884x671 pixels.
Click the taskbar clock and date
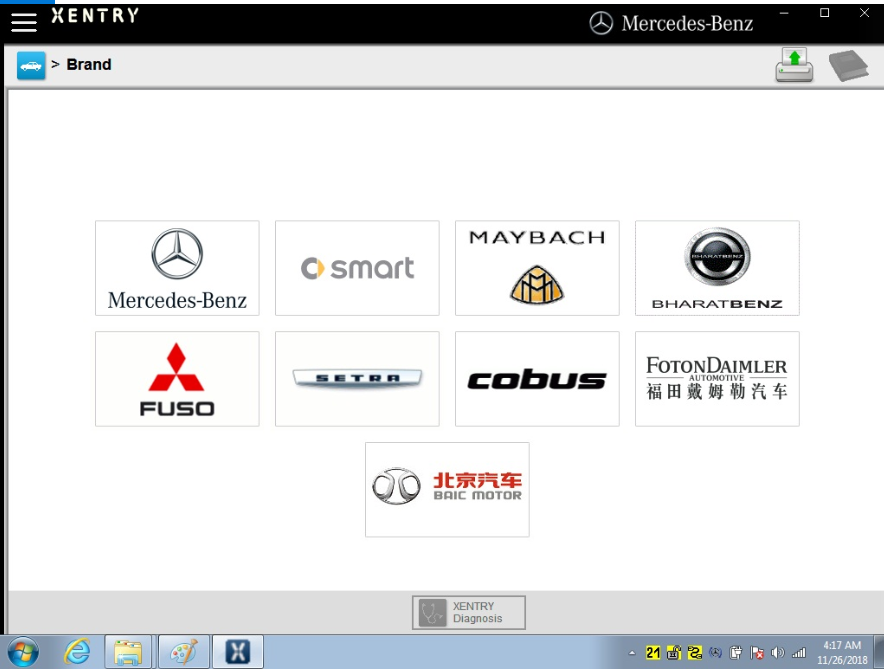842,652
